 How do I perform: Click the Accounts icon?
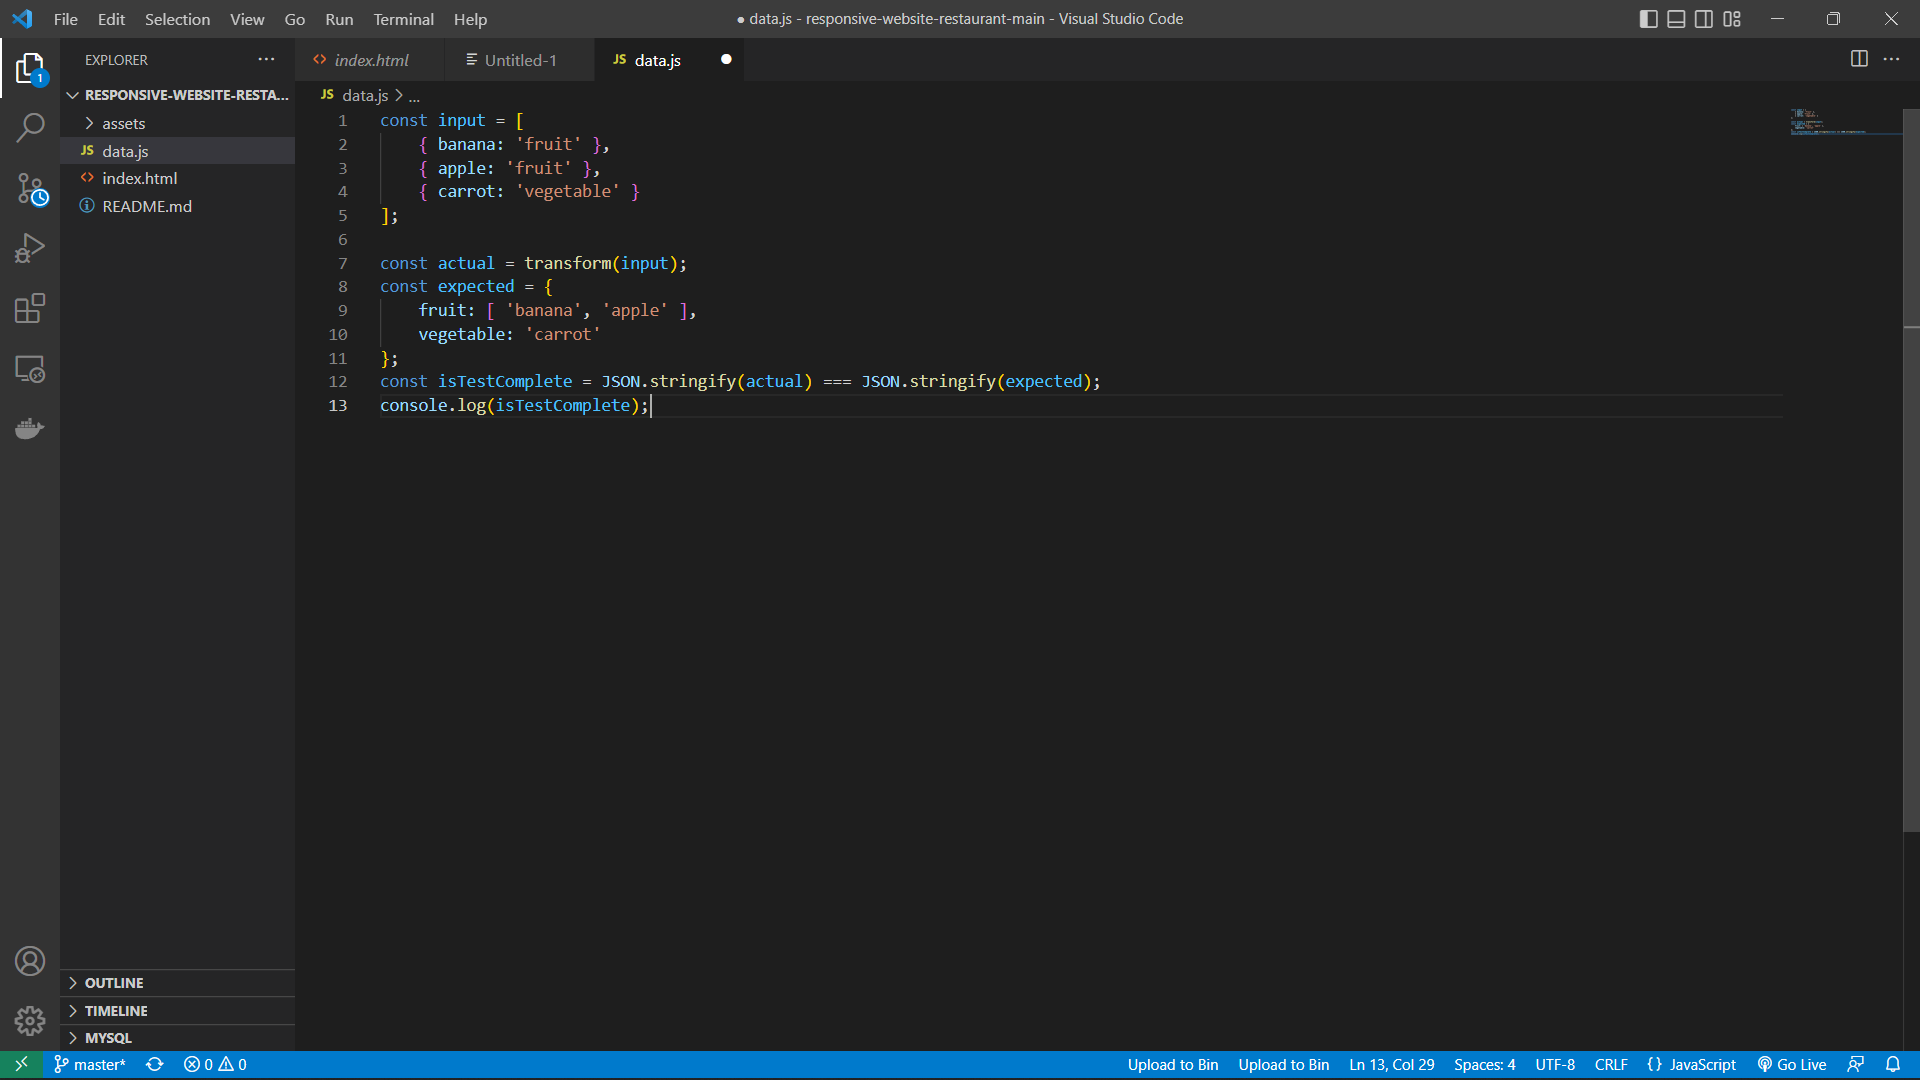pyautogui.click(x=30, y=961)
